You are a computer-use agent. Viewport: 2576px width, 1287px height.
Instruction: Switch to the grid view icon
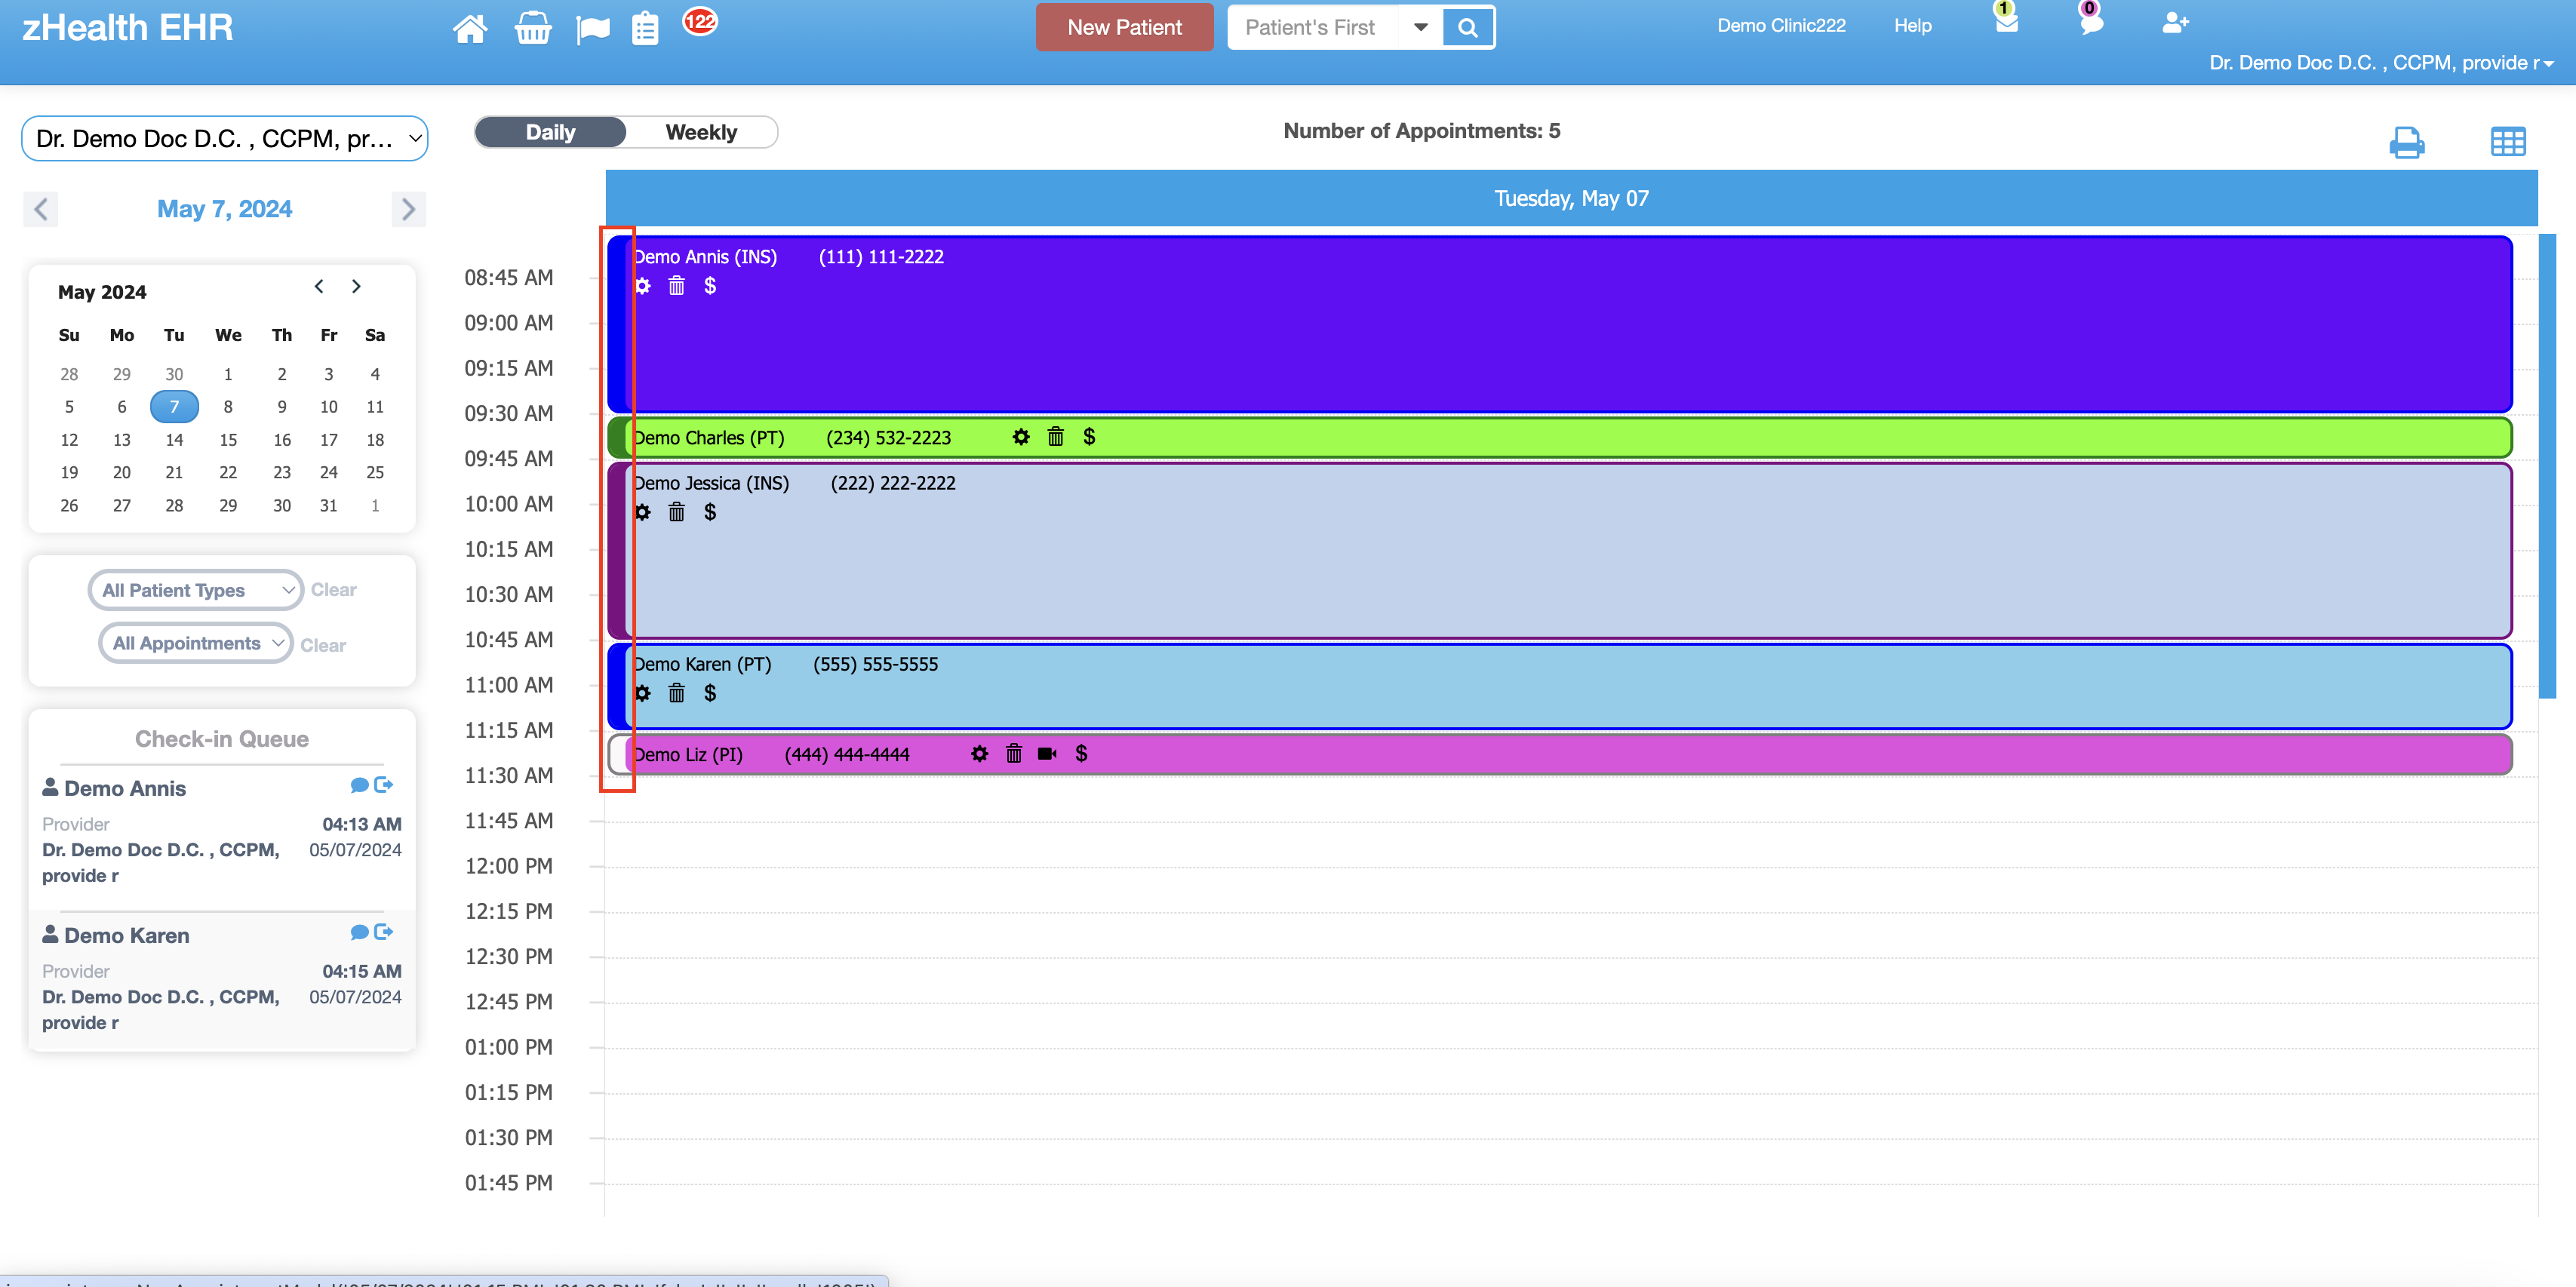coord(2509,142)
